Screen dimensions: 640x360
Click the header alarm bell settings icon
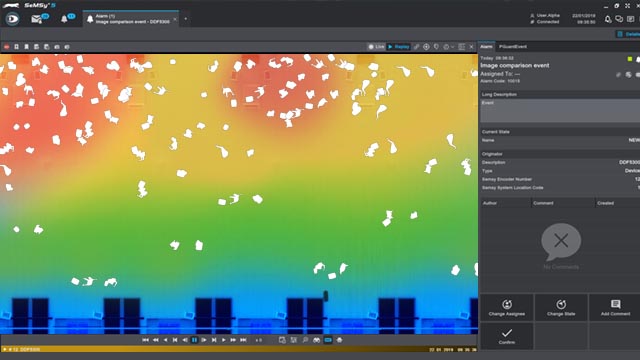pos(608,19)
